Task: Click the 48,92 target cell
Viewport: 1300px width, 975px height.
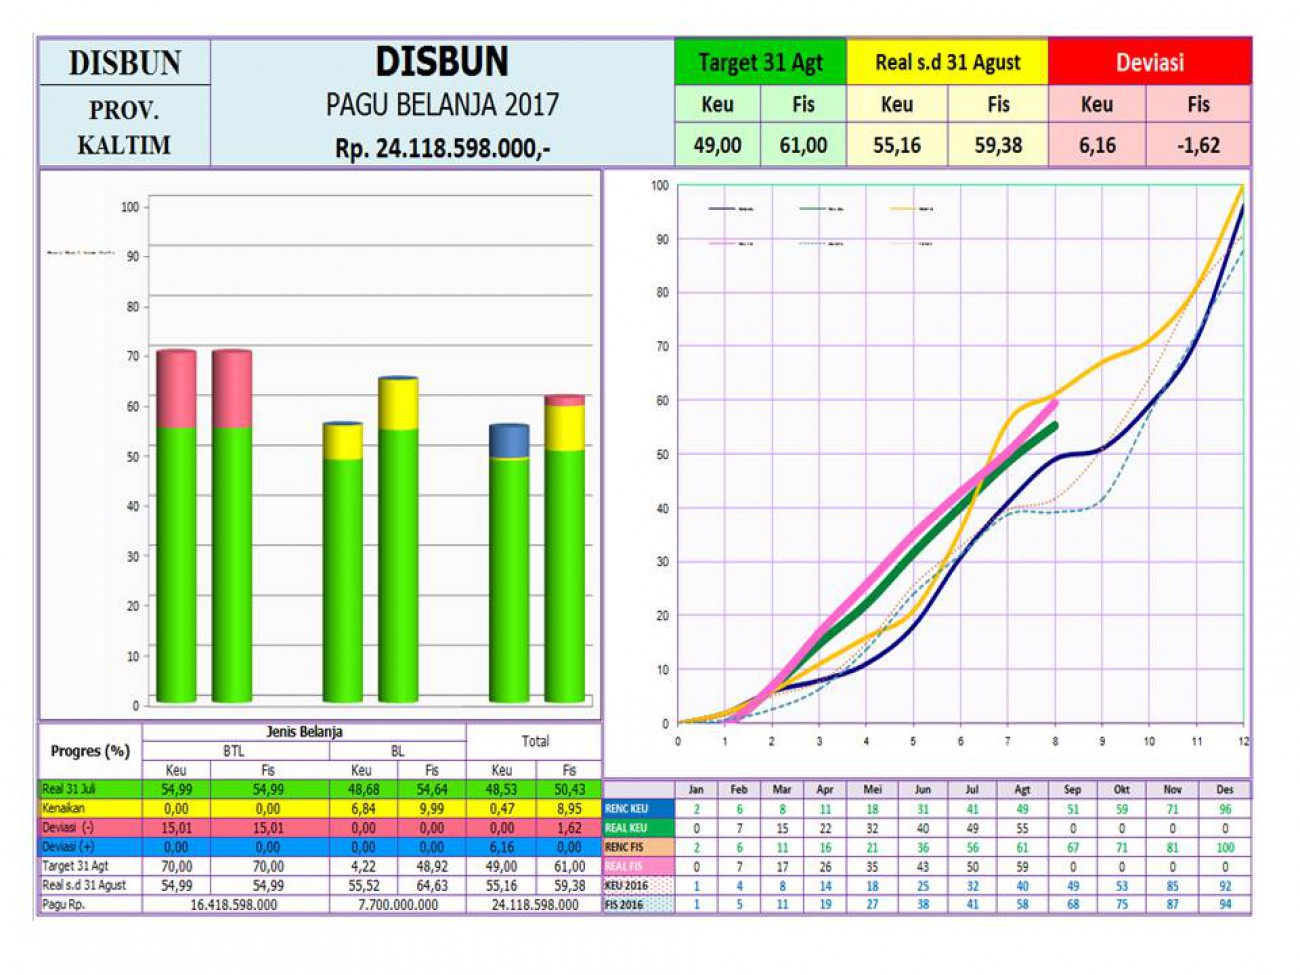Action: (x=431, y=866)
